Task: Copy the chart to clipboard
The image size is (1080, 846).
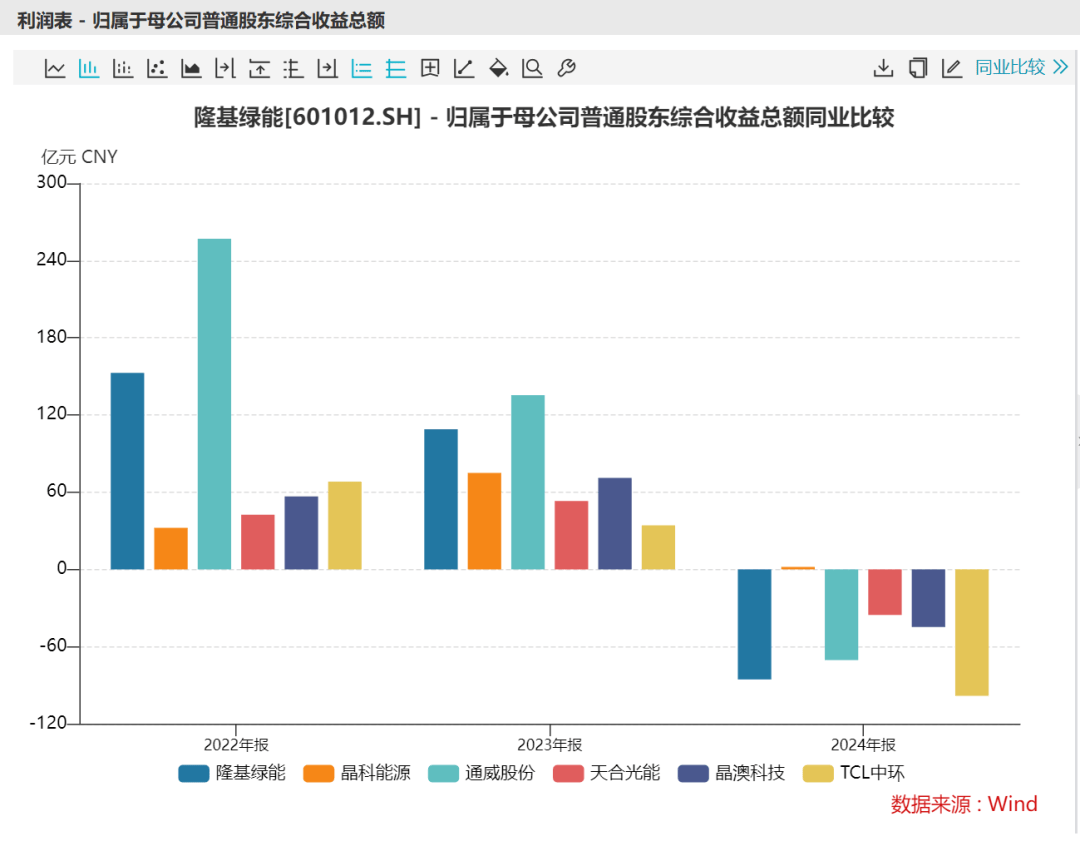Action: [x=917, y=68]
